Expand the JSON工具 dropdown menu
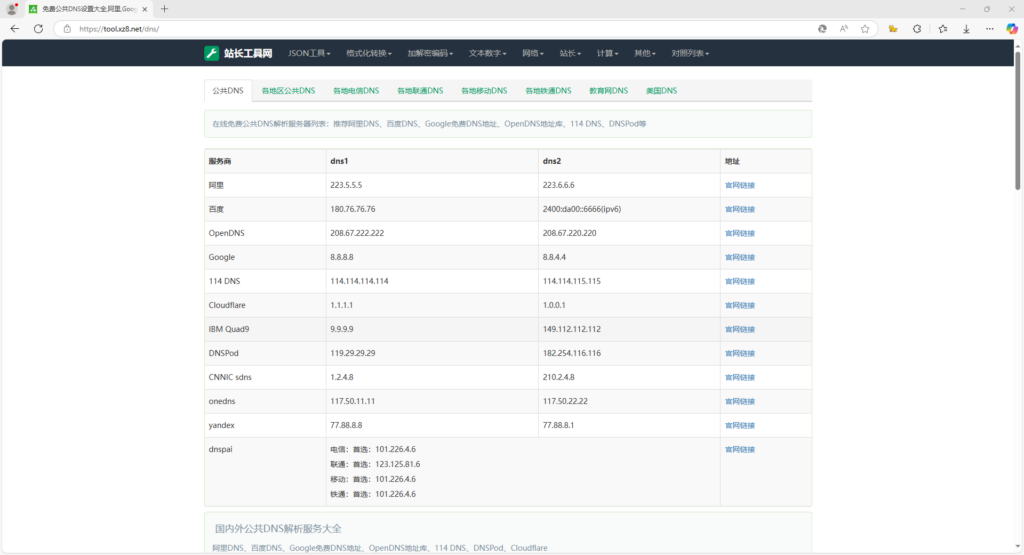Viewport: 1024px width, 555px height. click(x=309, y=54)
